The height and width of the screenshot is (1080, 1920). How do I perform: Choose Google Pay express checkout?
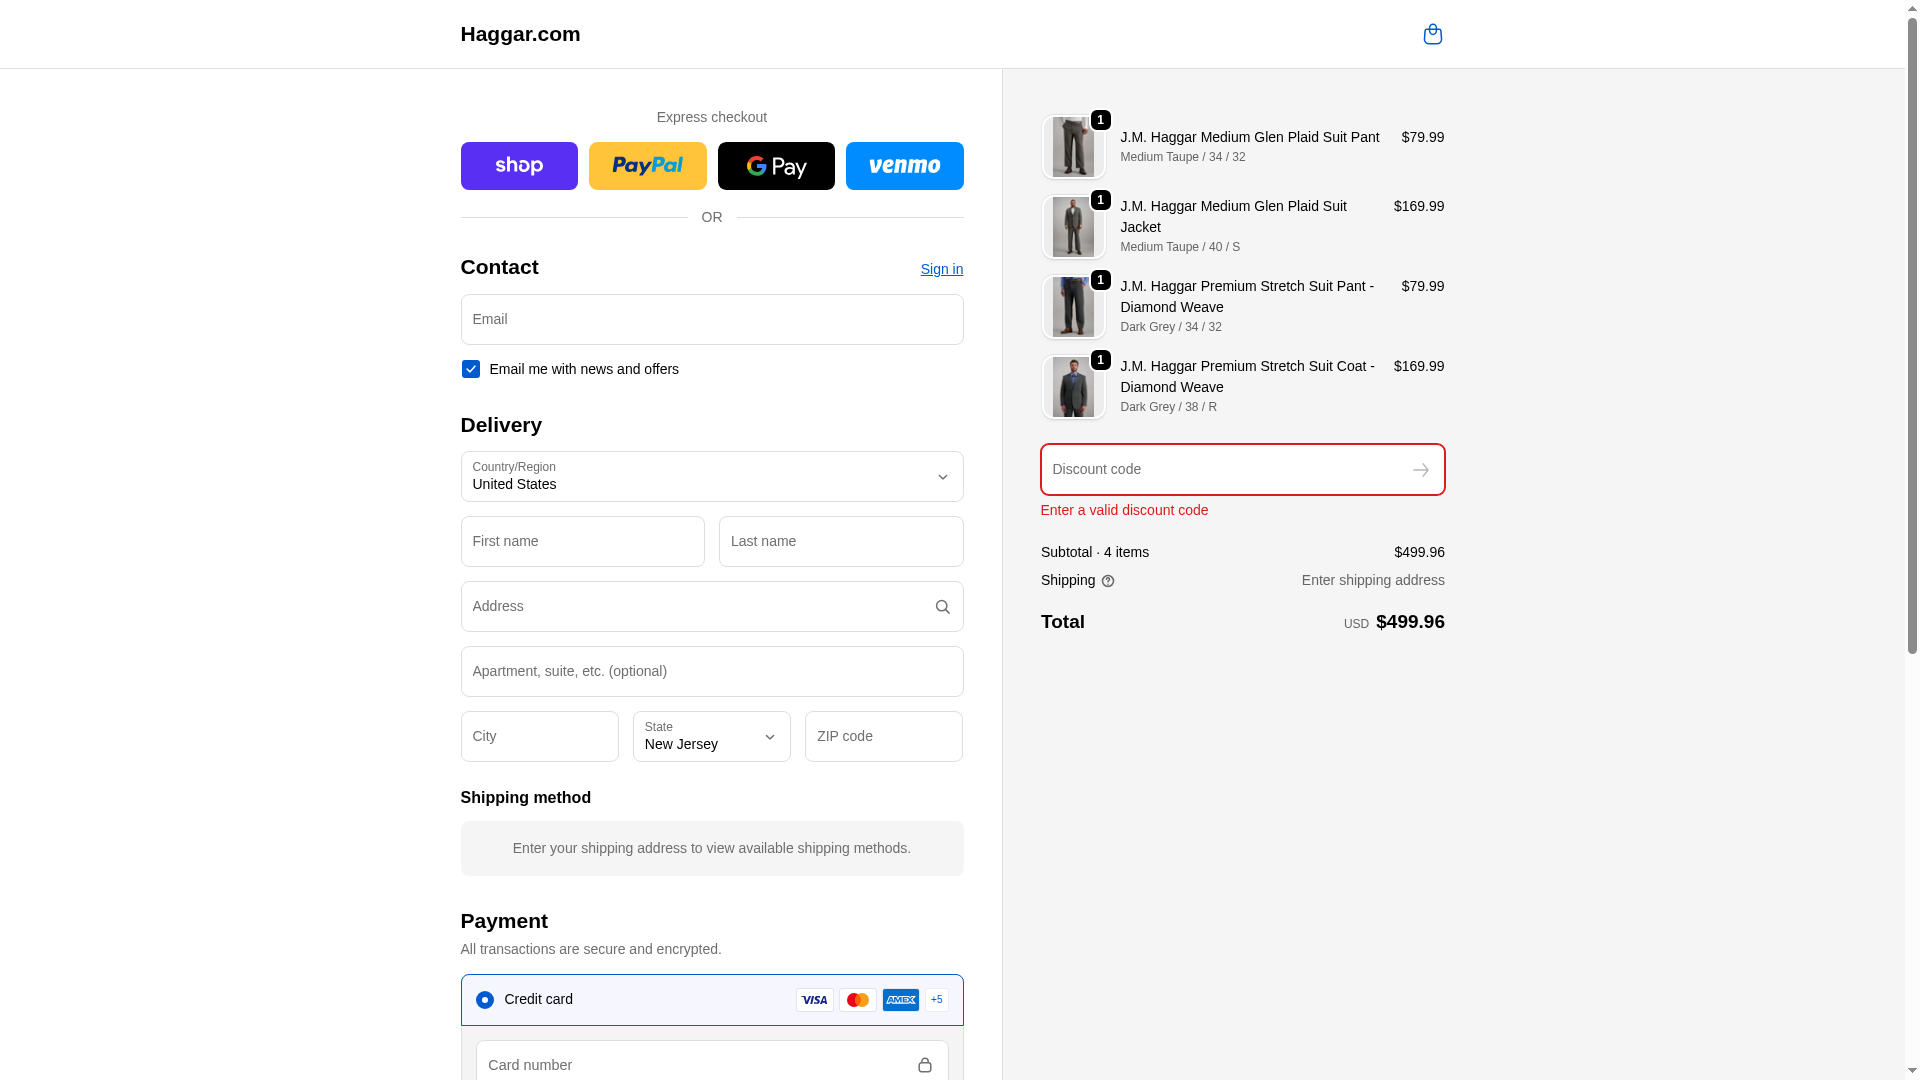[776, 166]
